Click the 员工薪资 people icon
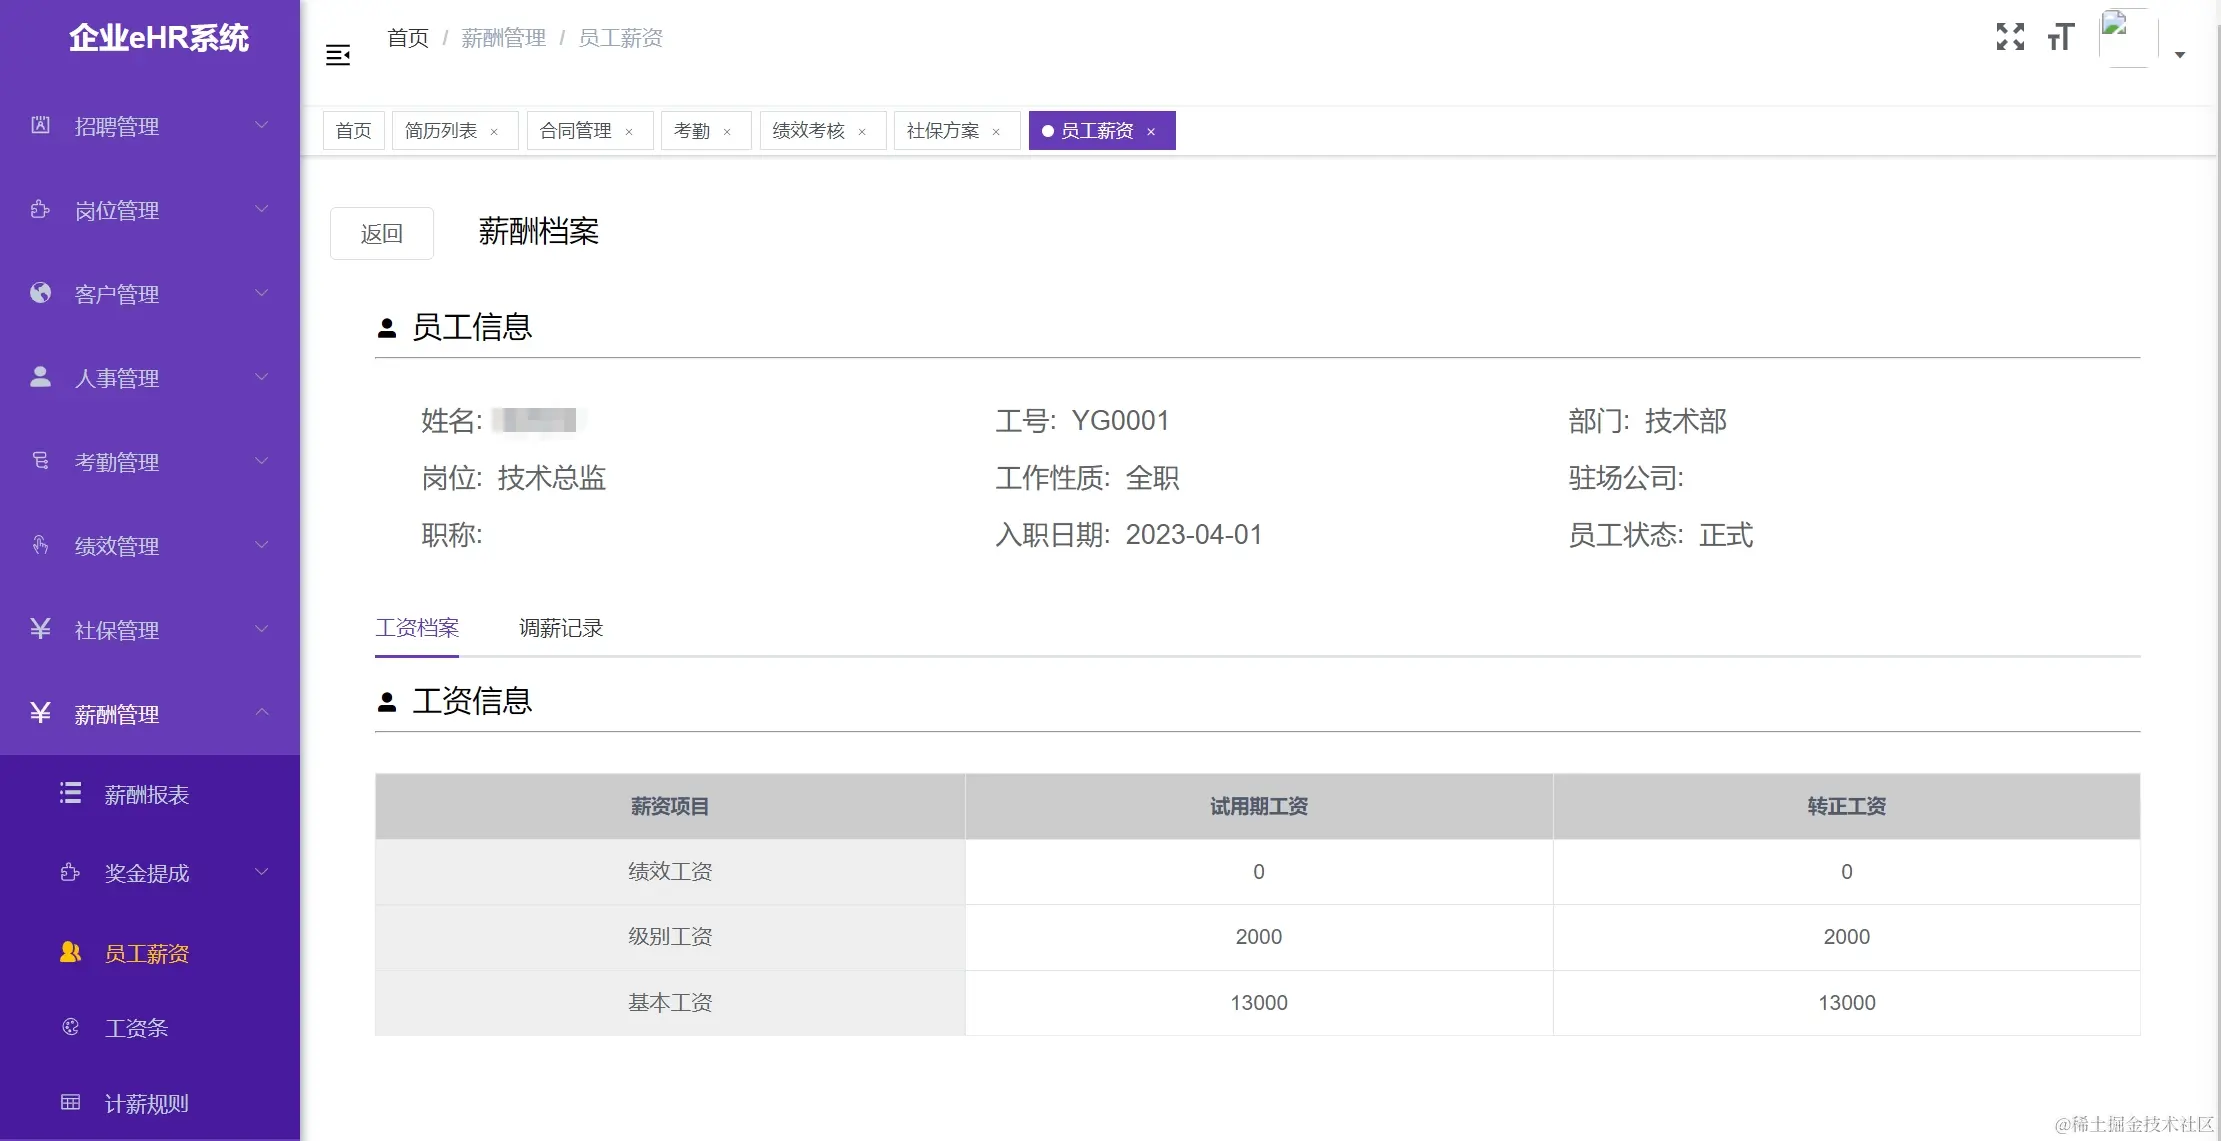The width and height of the screenshot is (2221, 1141). 70,952
